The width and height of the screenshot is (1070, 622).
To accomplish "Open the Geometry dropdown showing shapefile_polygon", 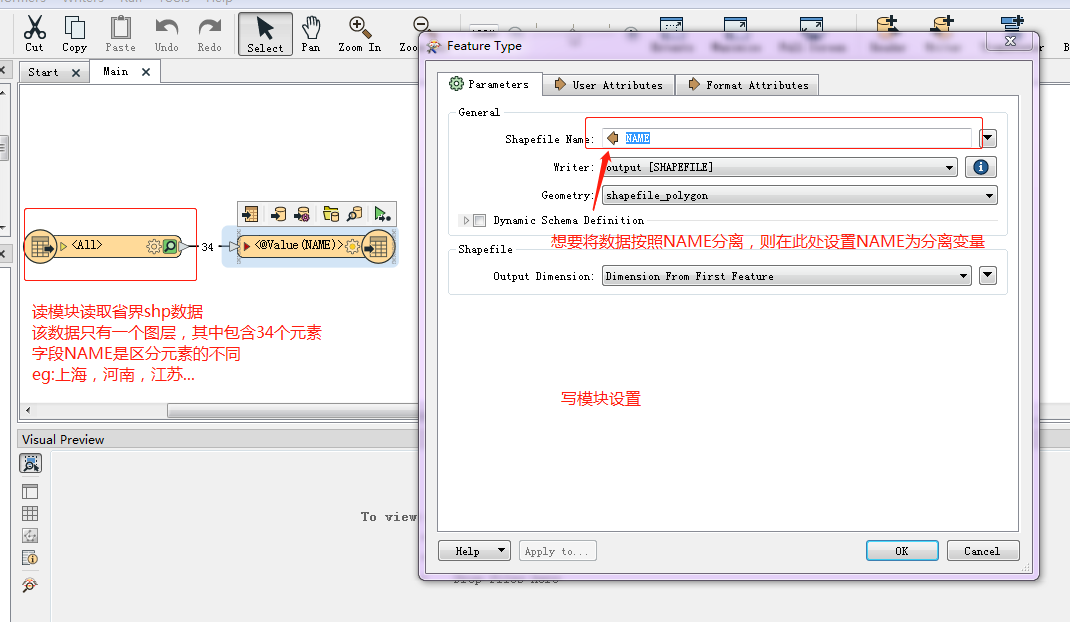I will click(991, 194).
